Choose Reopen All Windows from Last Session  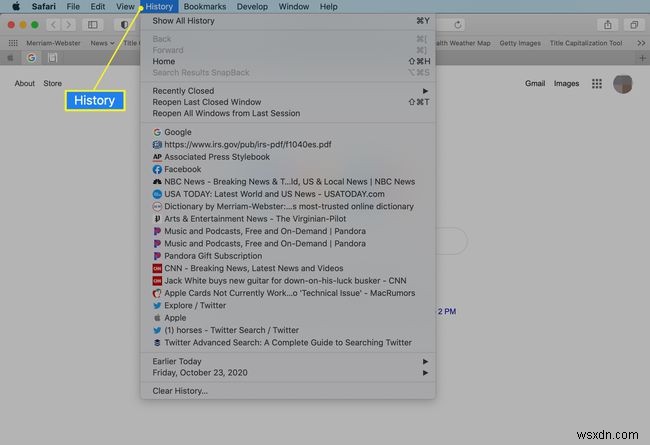pyautogui.click(x=288, y=113)
